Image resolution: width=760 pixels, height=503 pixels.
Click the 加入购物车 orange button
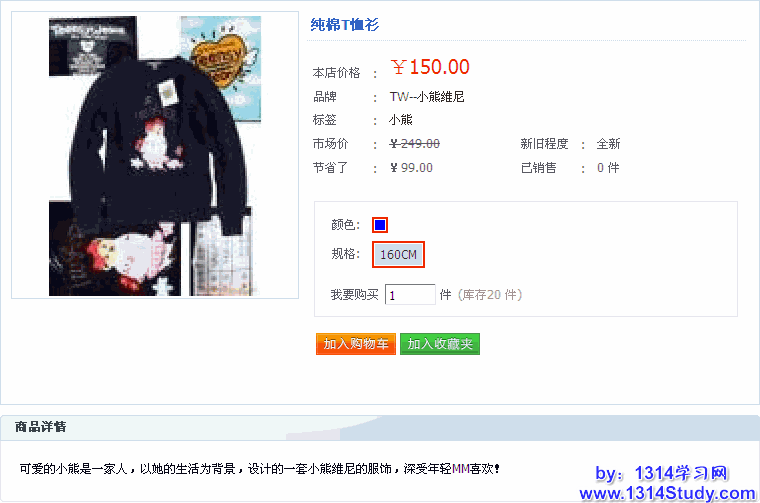(x=356, y=344)
